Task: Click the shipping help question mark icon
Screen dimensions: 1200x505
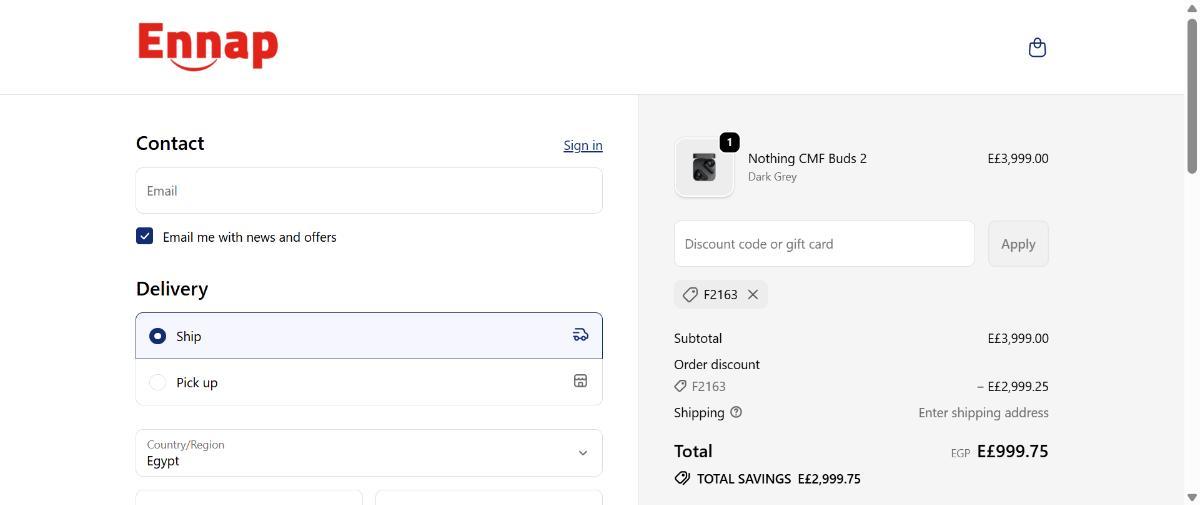Action: click(x=736, y=412)
